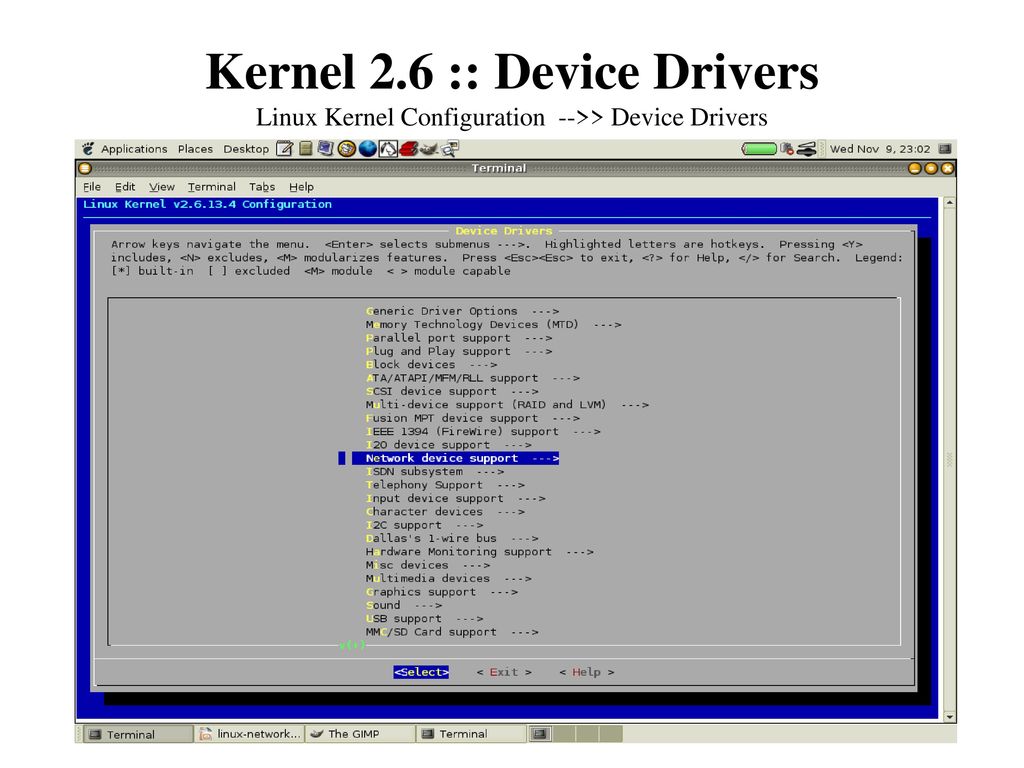Click the terminal scrollbar up arrow
Screen dimensions: 1024x768
click(x=950, y=203)
